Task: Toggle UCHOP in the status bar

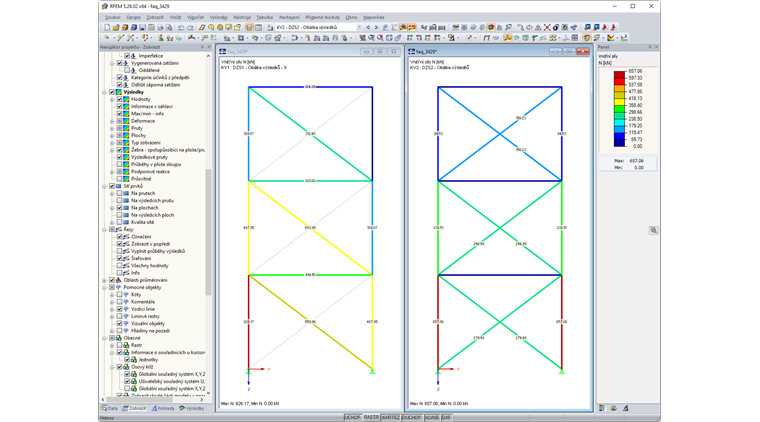Action: point(352,418)
